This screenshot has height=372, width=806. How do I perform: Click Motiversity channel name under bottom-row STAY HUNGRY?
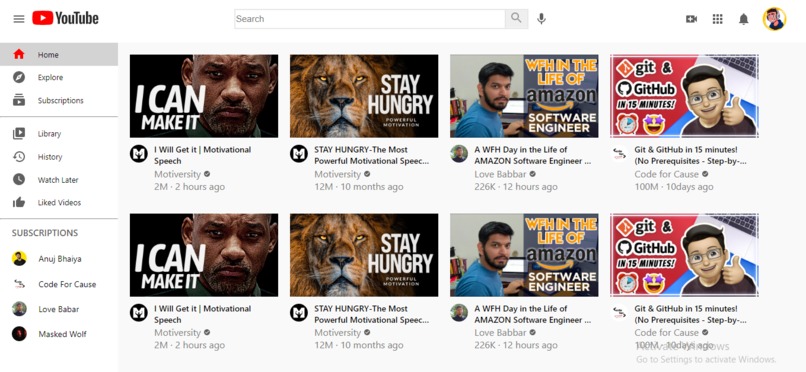(x=338, y=332)
